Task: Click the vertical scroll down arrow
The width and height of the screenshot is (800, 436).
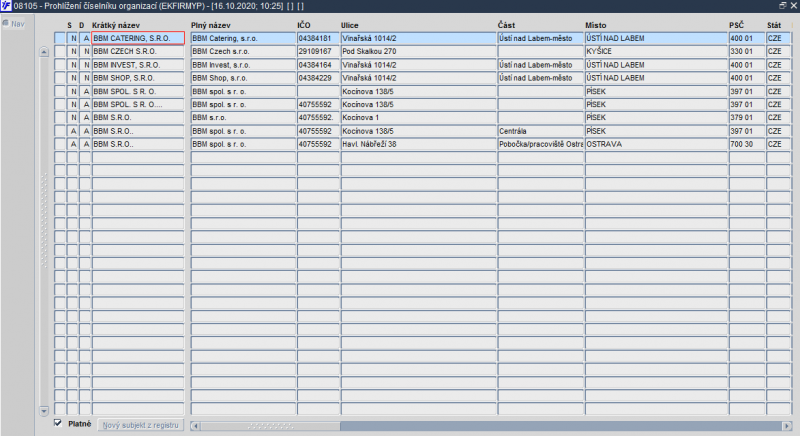Action: pos(44,411)
